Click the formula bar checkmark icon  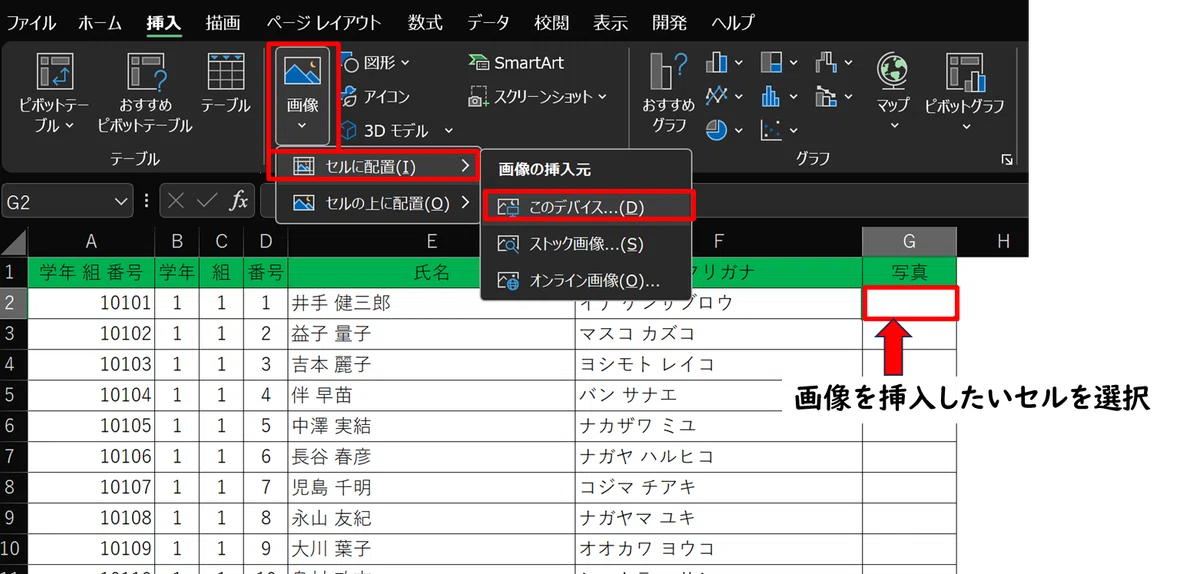208,201
